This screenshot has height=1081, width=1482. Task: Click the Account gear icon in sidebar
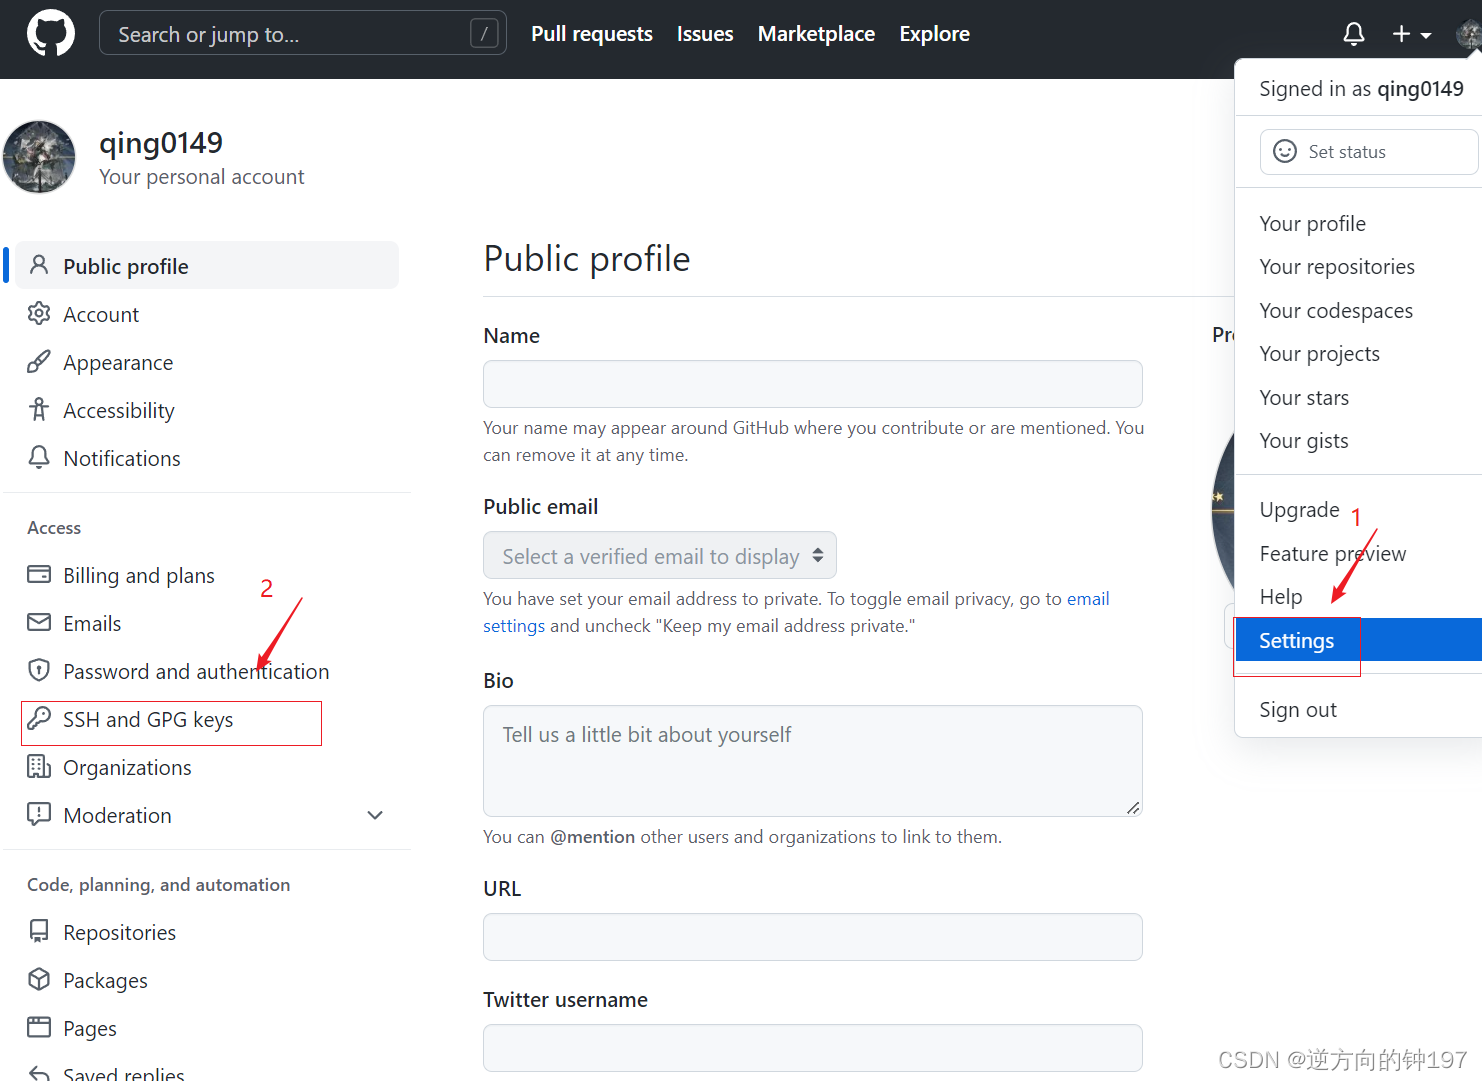click(39, 314)
